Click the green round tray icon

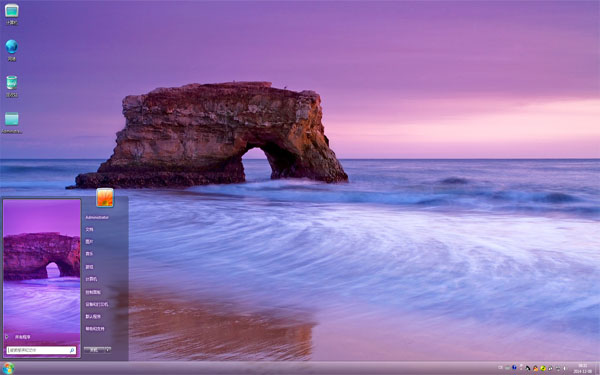[x=543, y=368]
